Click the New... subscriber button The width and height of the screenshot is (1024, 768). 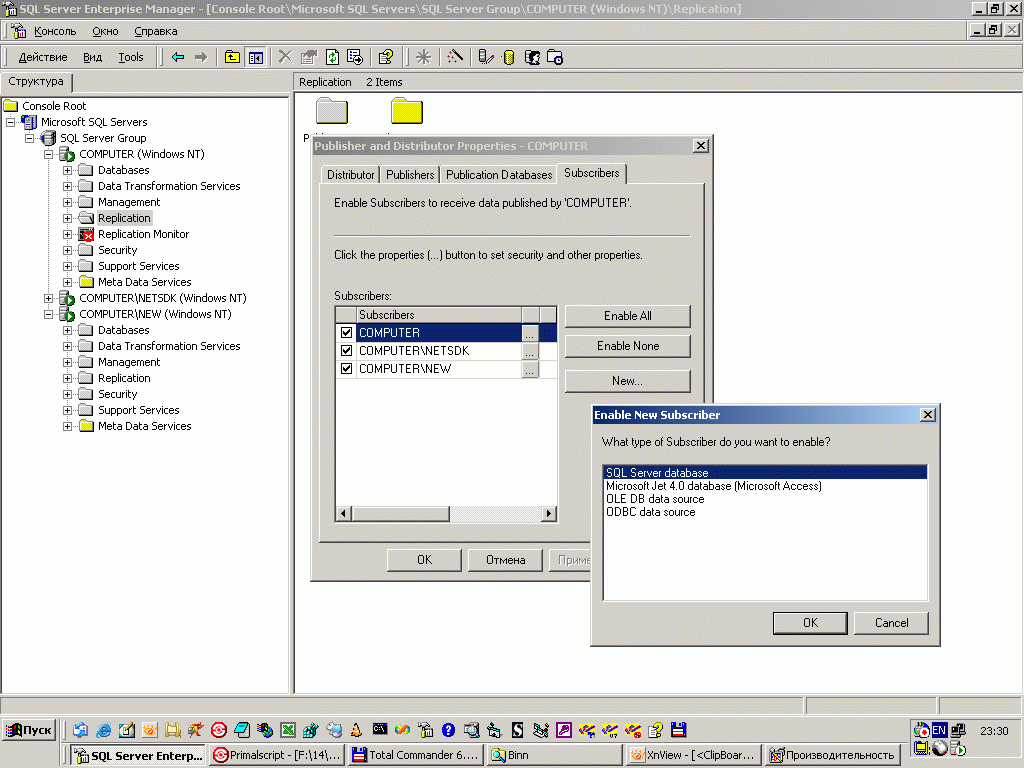pyautogui.click(x=628, y=381)
